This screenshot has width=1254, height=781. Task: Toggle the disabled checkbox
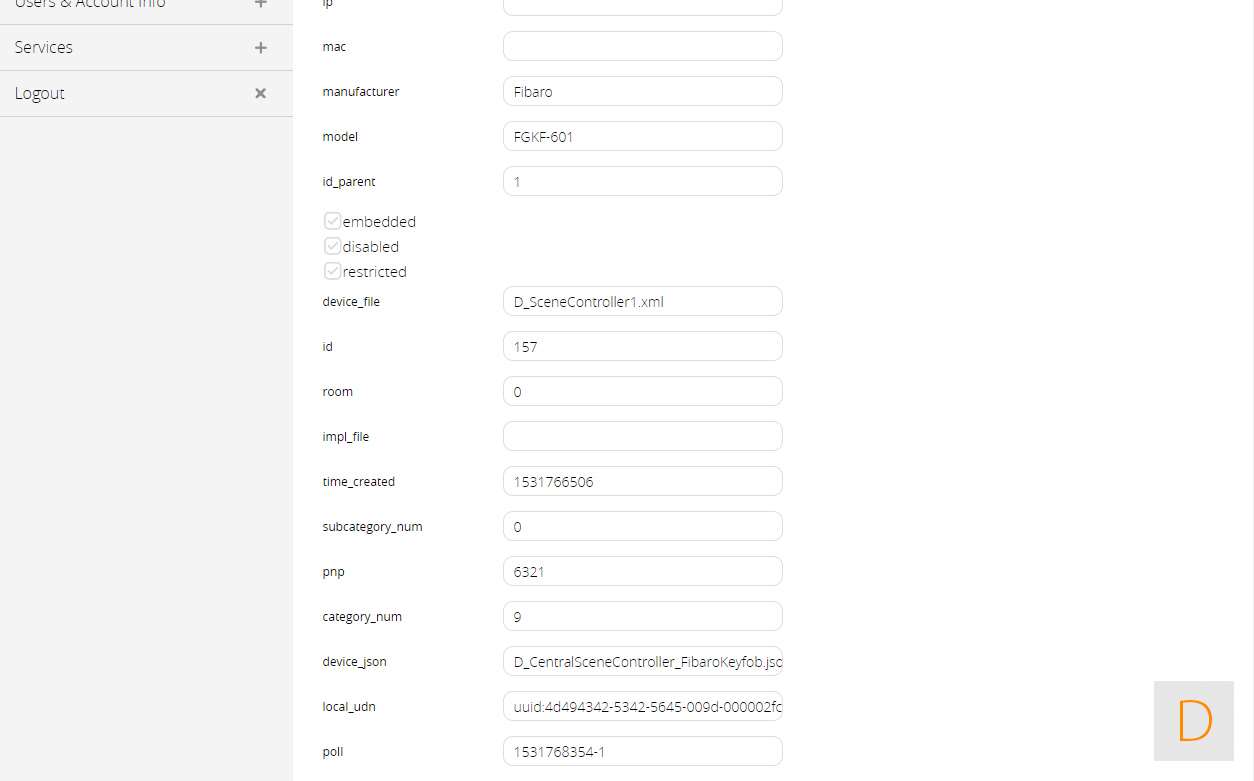(x=333, y=246)
